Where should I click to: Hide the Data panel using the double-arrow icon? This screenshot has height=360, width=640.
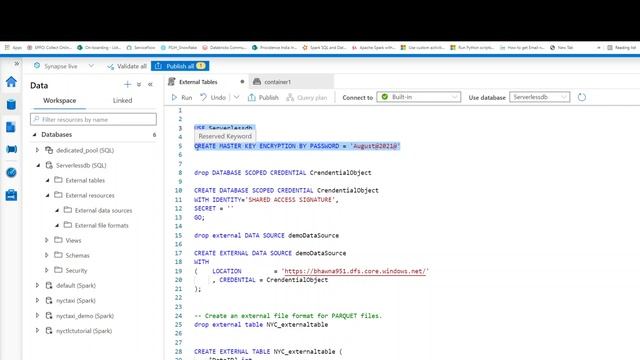[x=150, y=84]
